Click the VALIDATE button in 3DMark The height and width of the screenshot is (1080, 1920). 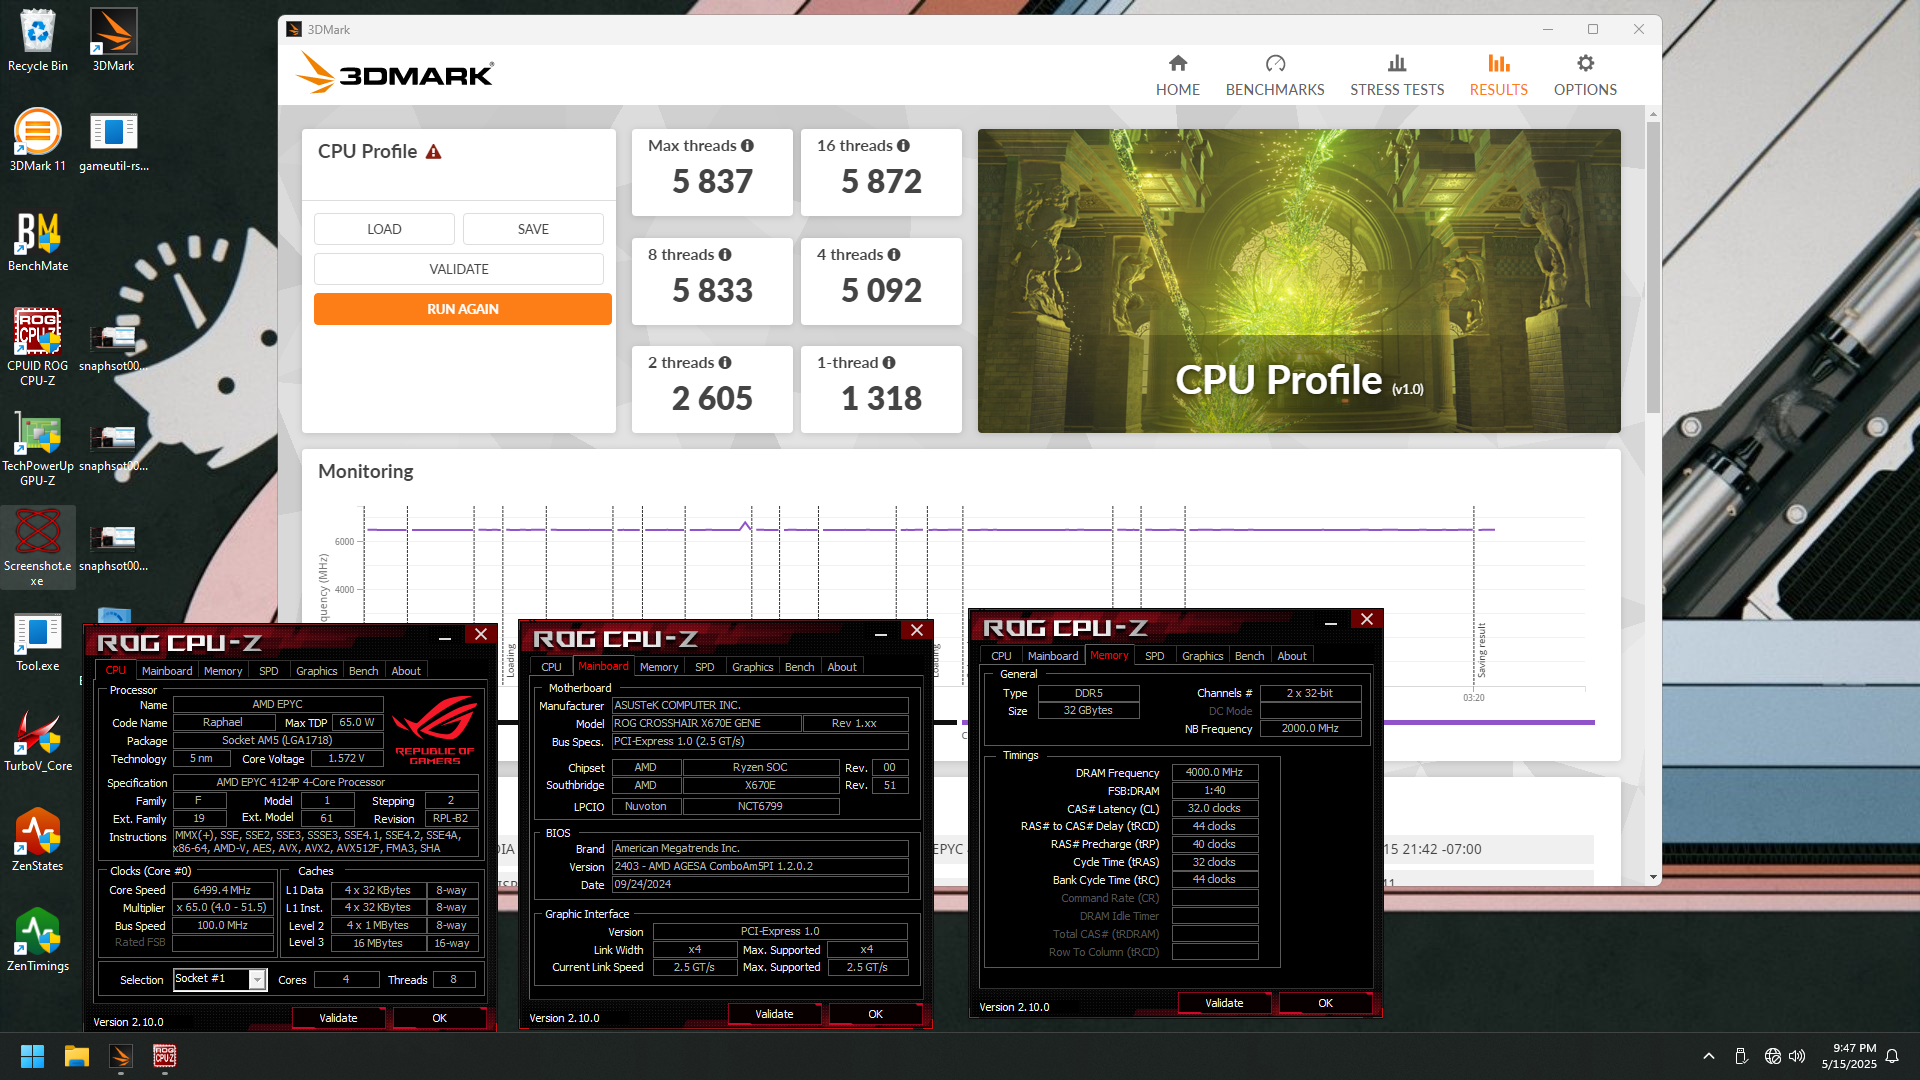click(459, 269)
